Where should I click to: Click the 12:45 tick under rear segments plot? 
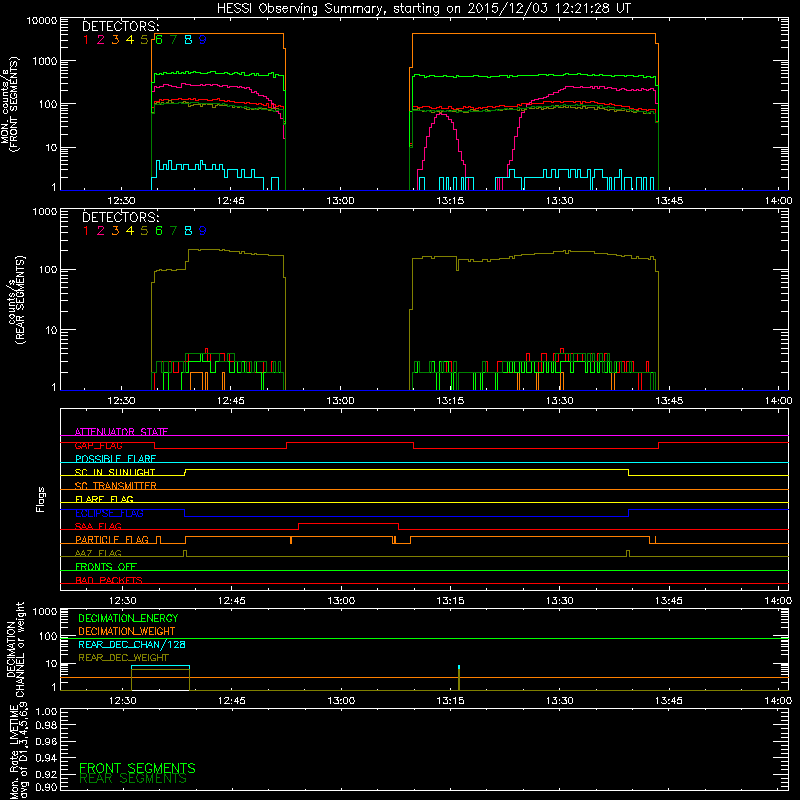click(x=231, y=401)
